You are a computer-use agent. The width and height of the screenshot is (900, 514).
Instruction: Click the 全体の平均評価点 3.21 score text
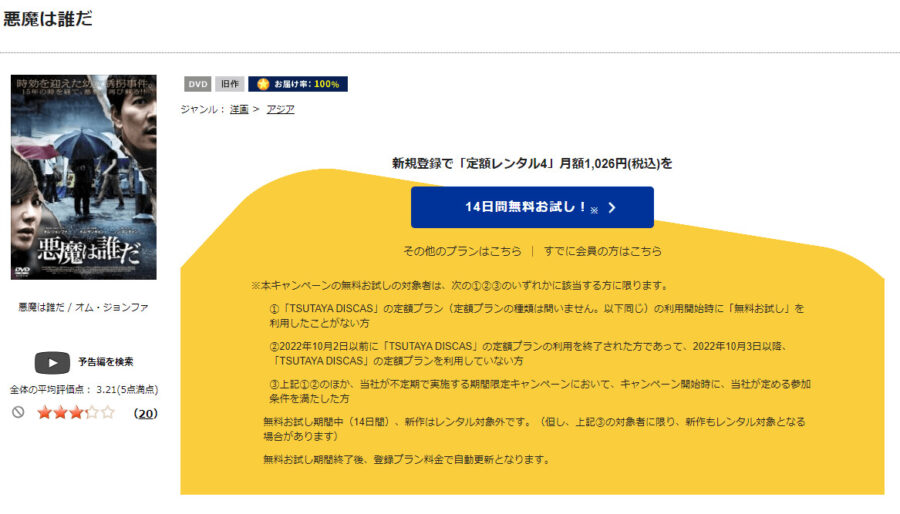point(83,389)
